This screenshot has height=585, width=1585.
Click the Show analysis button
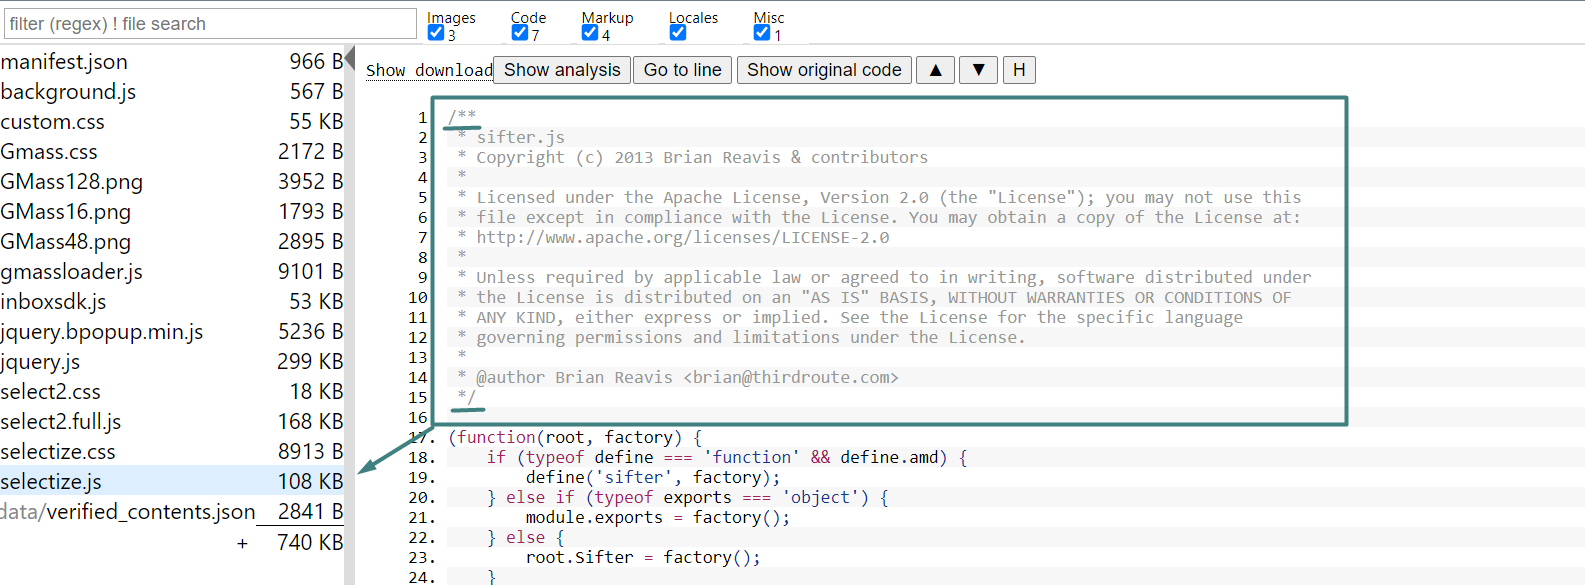(562, 70)
